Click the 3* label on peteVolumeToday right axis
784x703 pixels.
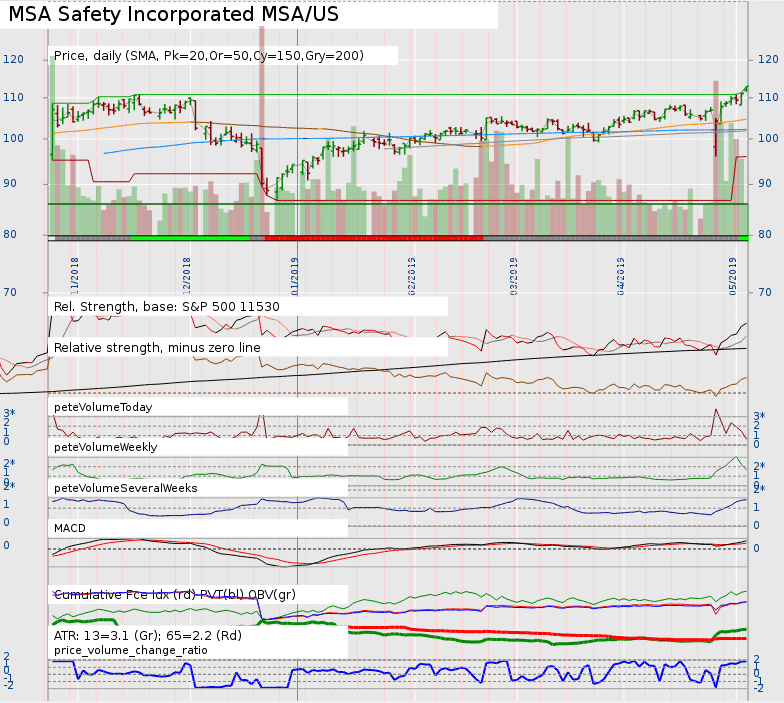coord(760,416)
